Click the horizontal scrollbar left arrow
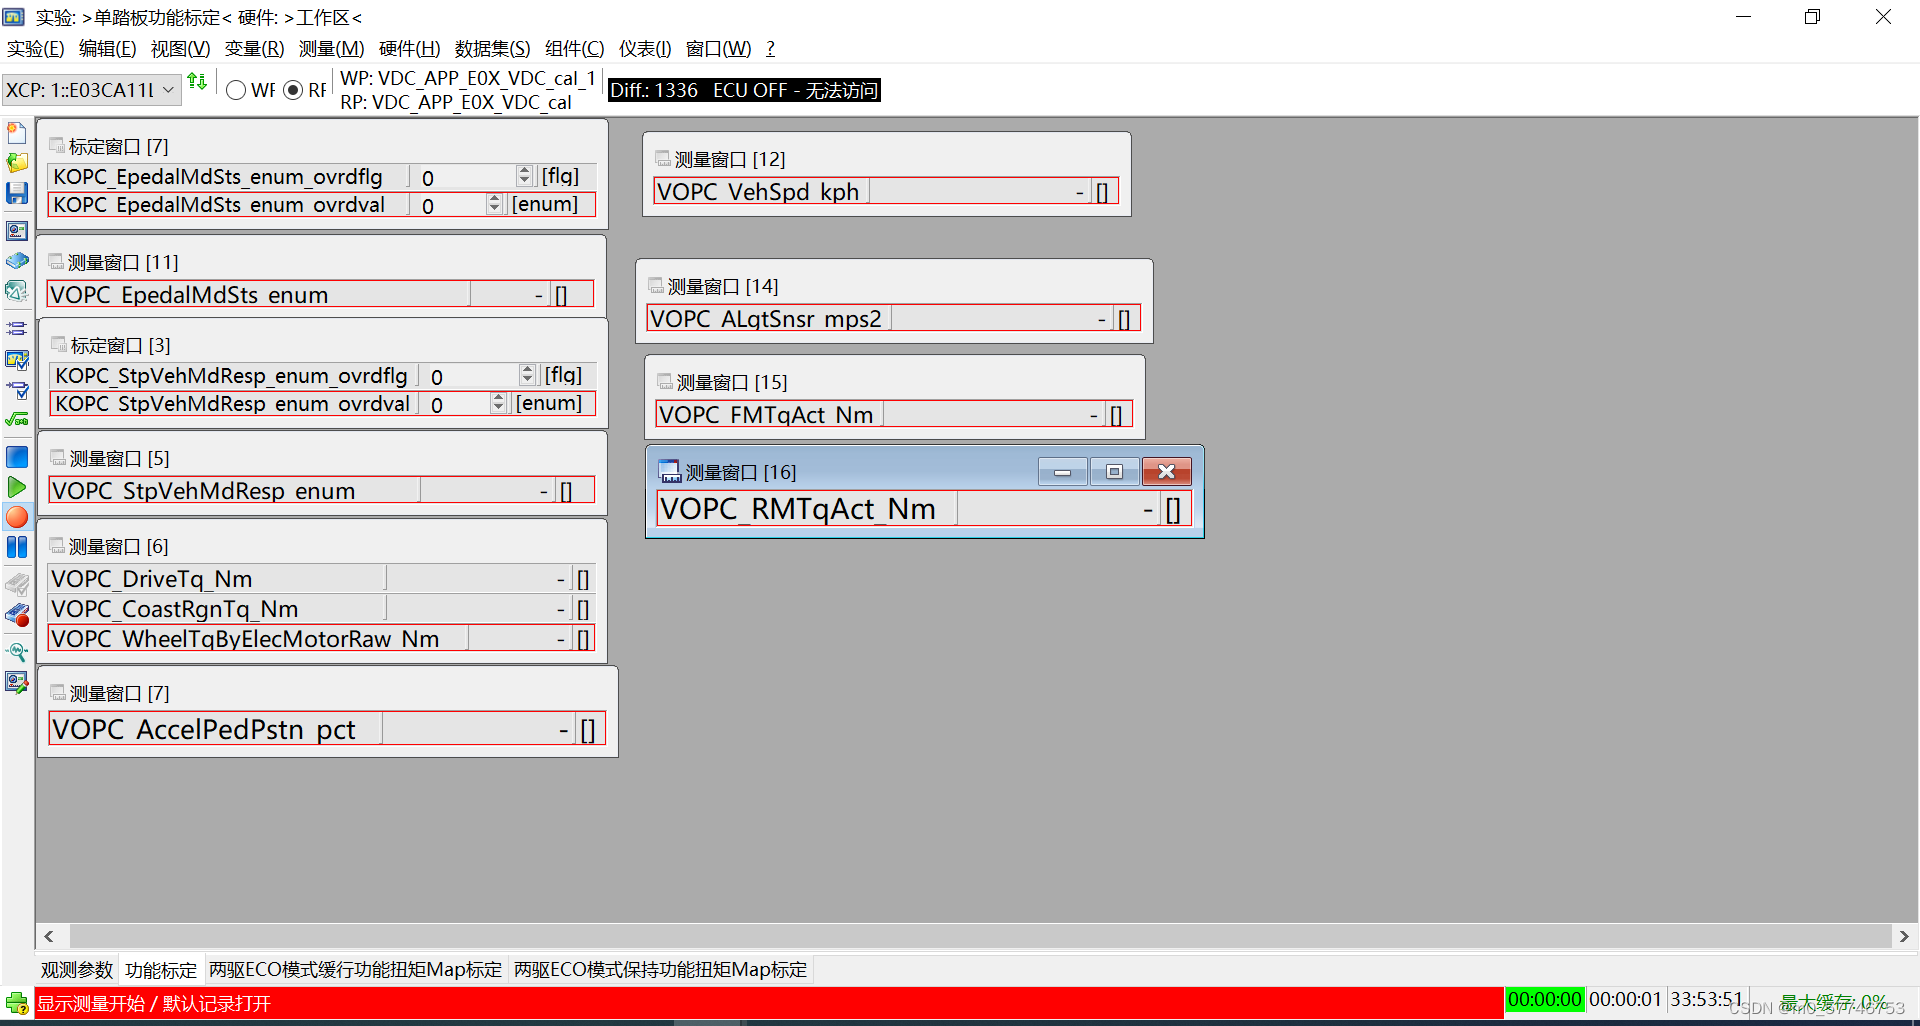This screenshot has height=1026, width=1920. pyautogui.click(x=48, y=936)
